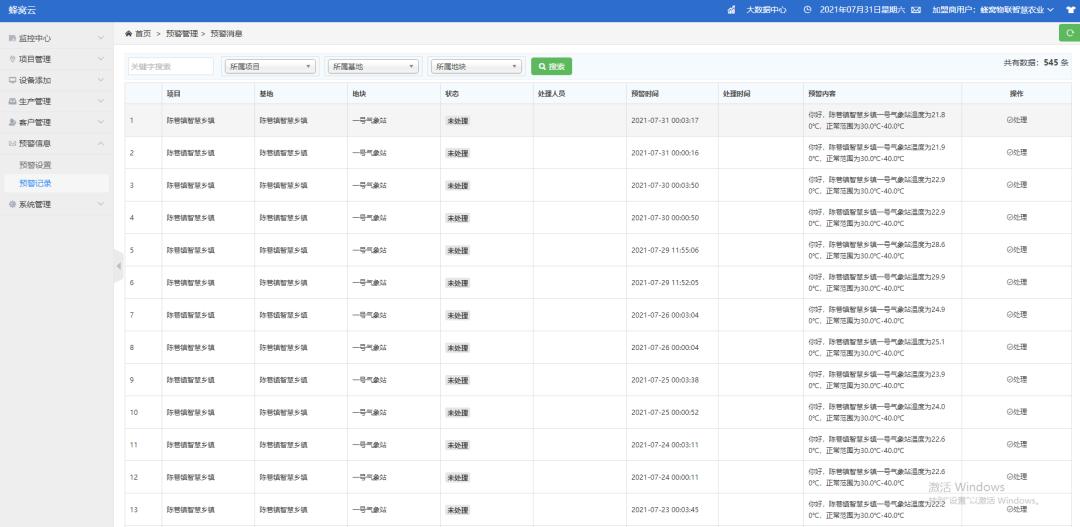
Task: Click the 未处理 status tag in row 2
Action: pos(457,153)
